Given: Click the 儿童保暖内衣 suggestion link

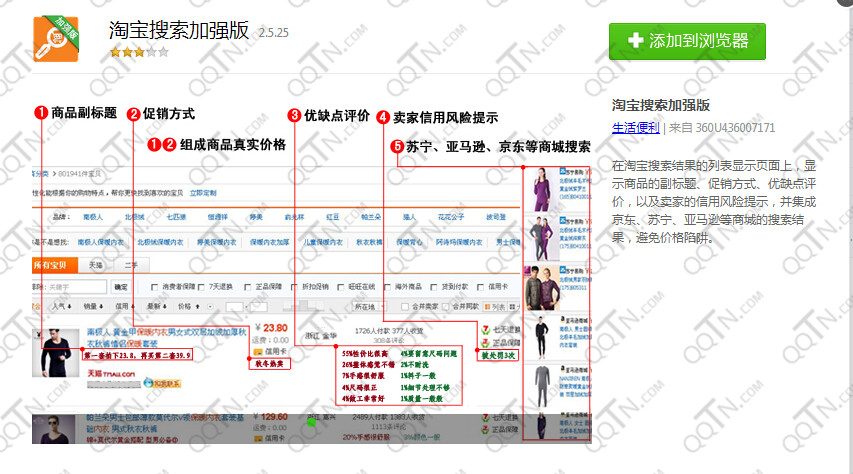Looking at the screenshot, I should click(323, 242).
